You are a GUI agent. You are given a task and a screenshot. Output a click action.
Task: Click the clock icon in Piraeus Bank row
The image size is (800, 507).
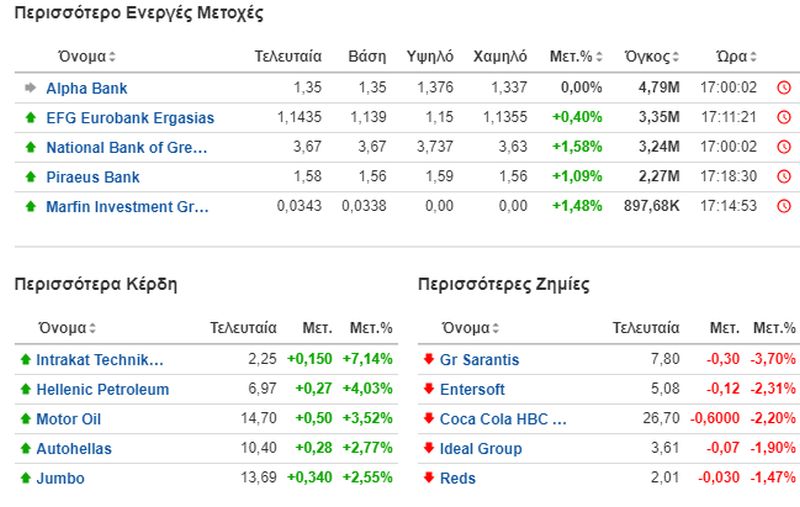784,176
